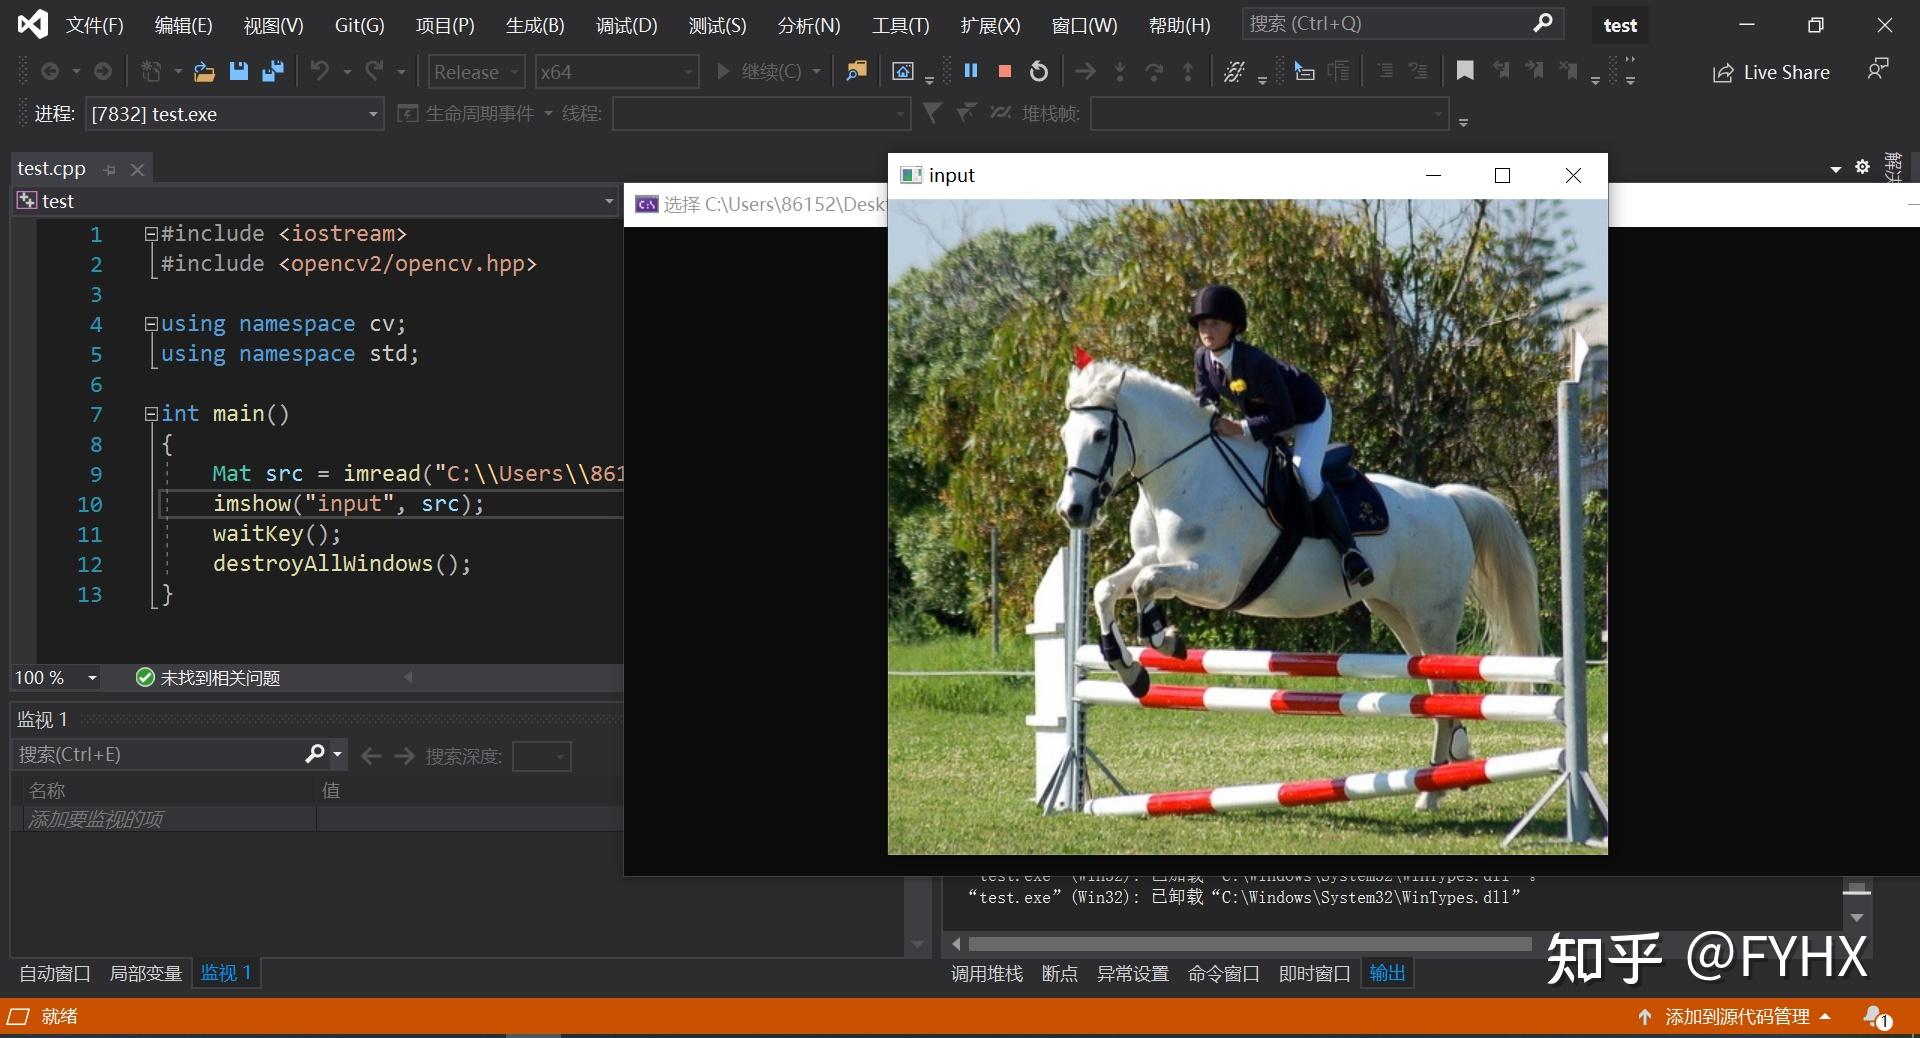Click the Redo arrow icon
This screenshot has height=1038, width=1920.
tap(375, 71)
